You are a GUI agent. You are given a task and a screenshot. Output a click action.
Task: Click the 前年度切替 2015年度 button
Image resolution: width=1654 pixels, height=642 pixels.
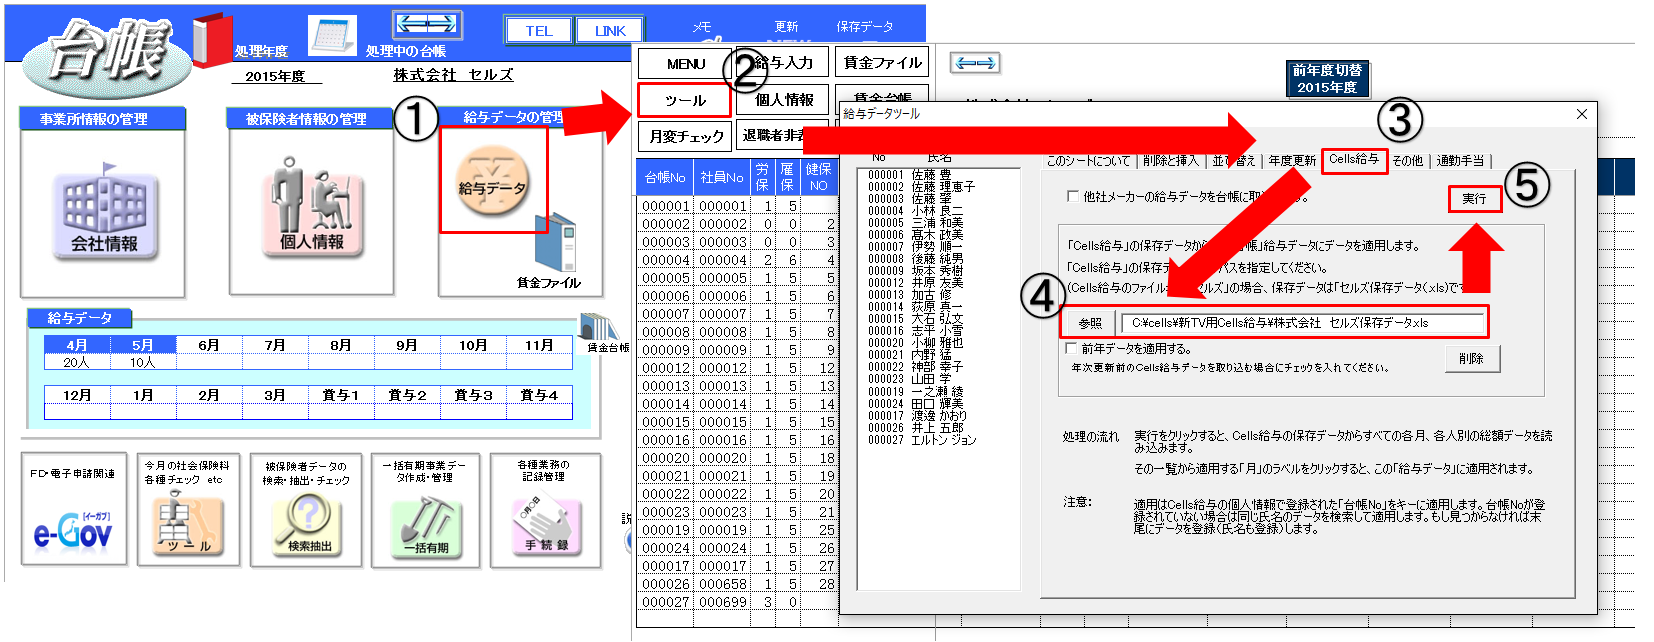tap(1327, 79)
